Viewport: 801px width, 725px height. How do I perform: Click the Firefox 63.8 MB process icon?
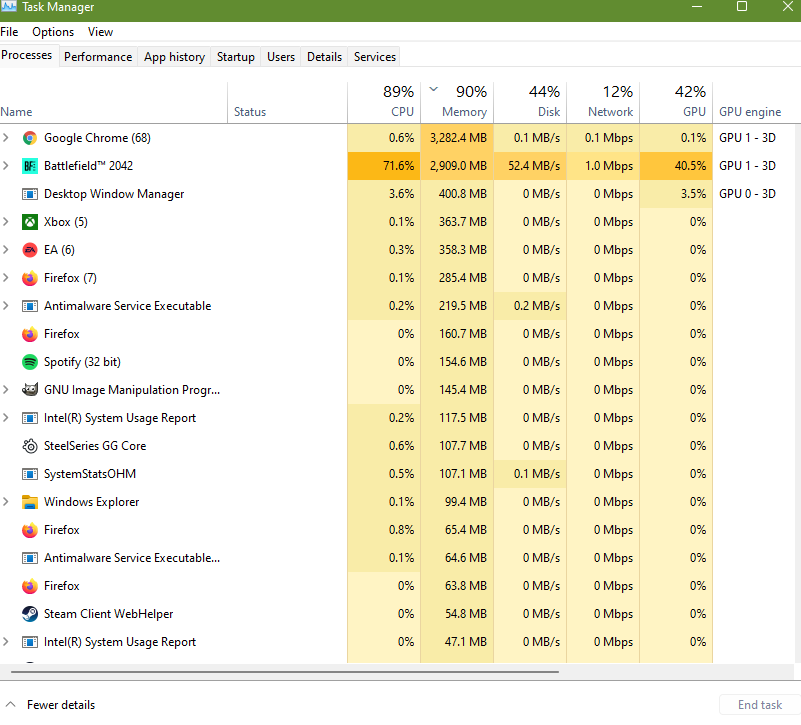click(30, 586)
